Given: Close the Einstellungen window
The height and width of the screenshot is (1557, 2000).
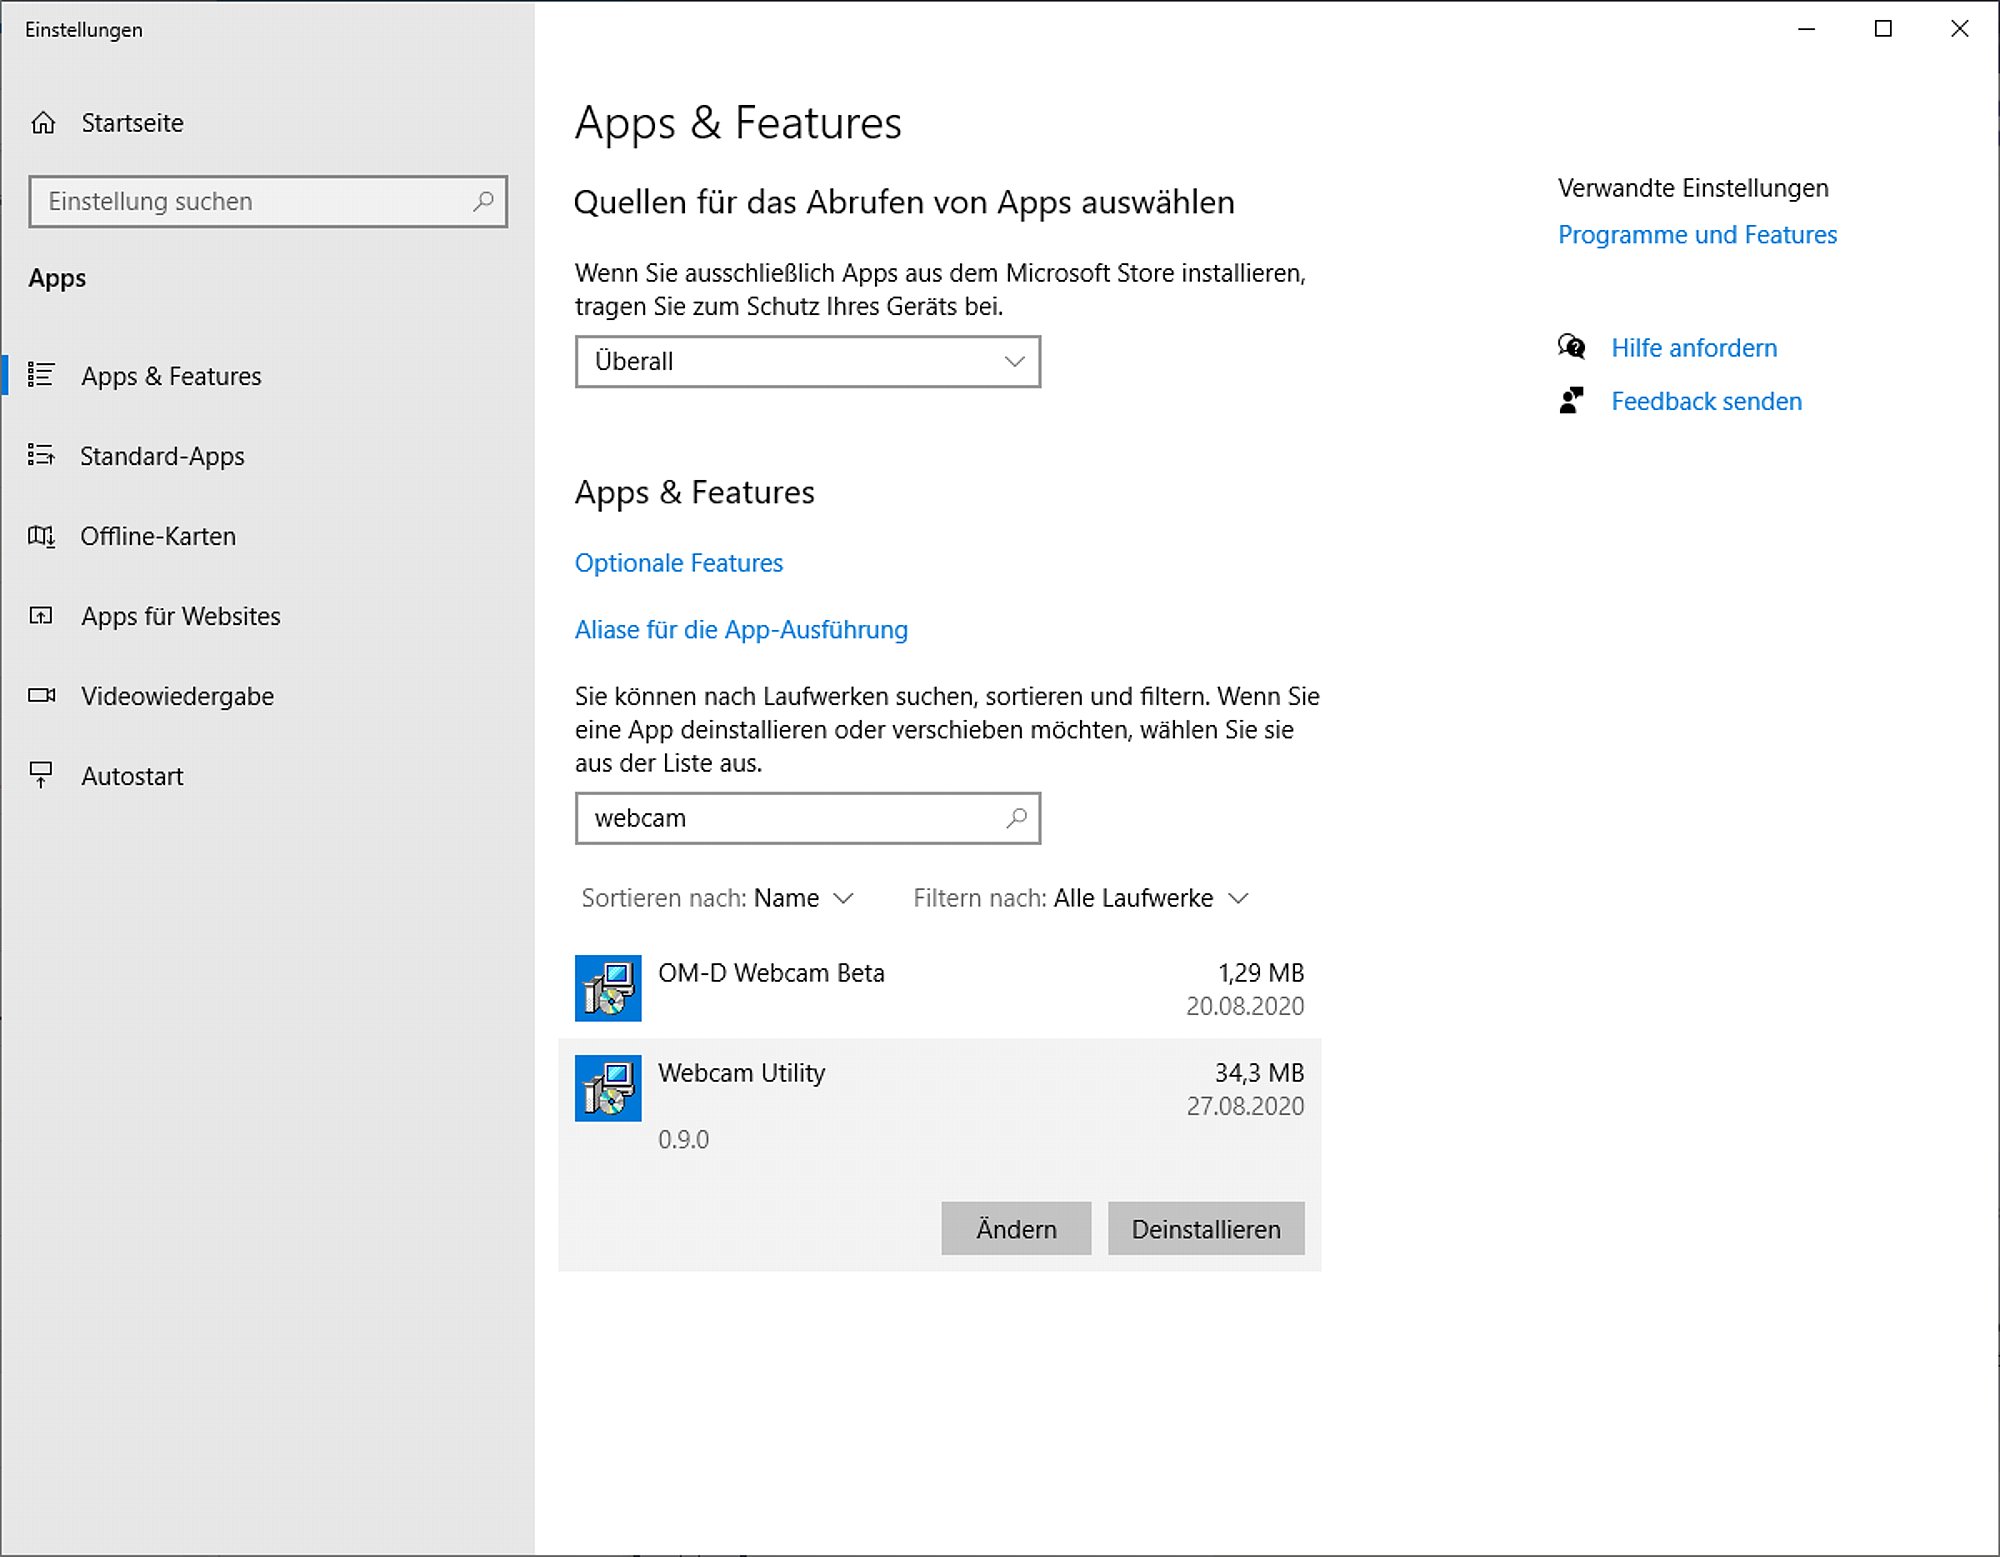Looking at the screenshot, I should click(x=1960, y=29).
